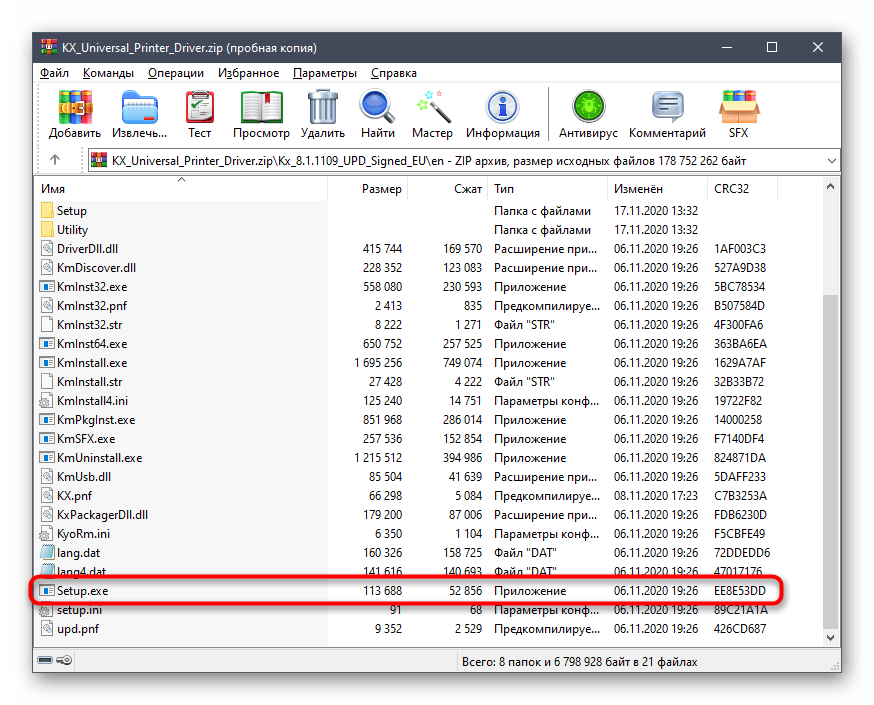Open the Избранное menu
The height and width of the screenshot is (705, 874).
tap(248, 73)
